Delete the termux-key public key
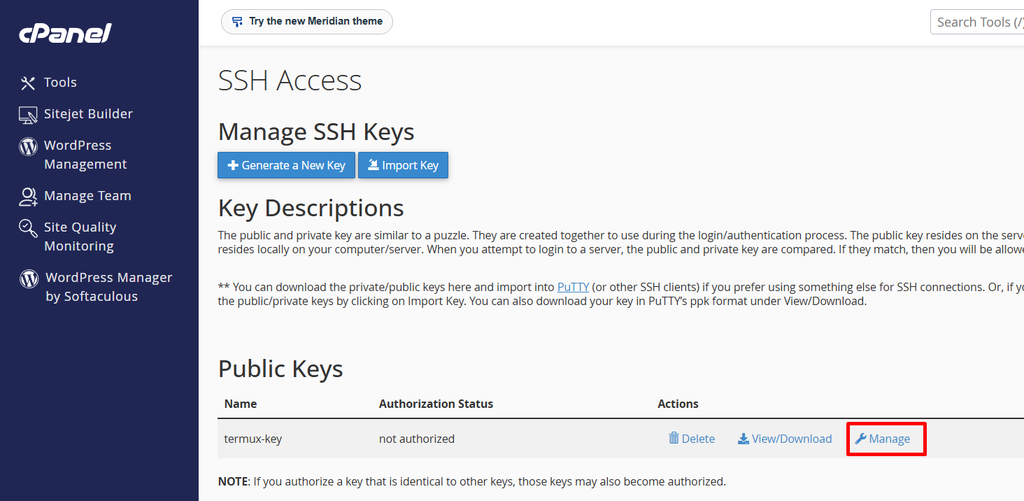Screen dimensions: 1024x501 692,439
